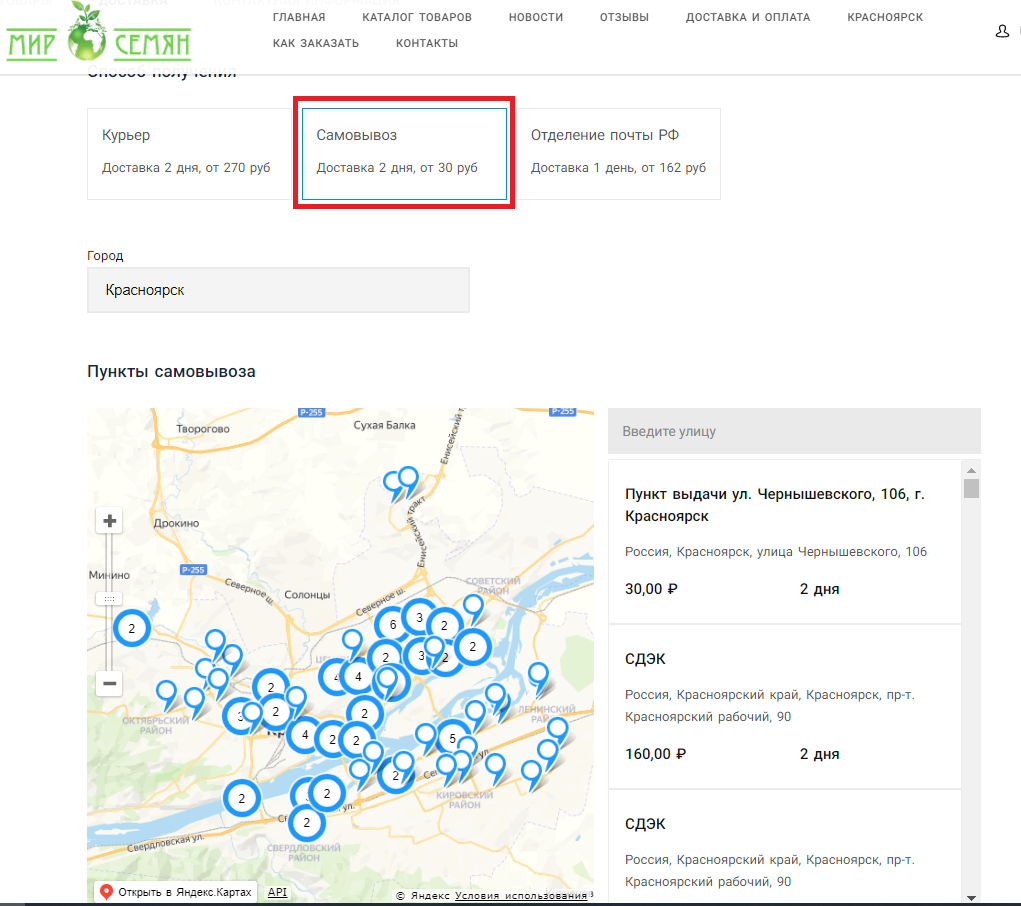Screen dimensions: 1021x906
Task: Choose the Самовывоз delivery option
Action: (x=404, y=154)
